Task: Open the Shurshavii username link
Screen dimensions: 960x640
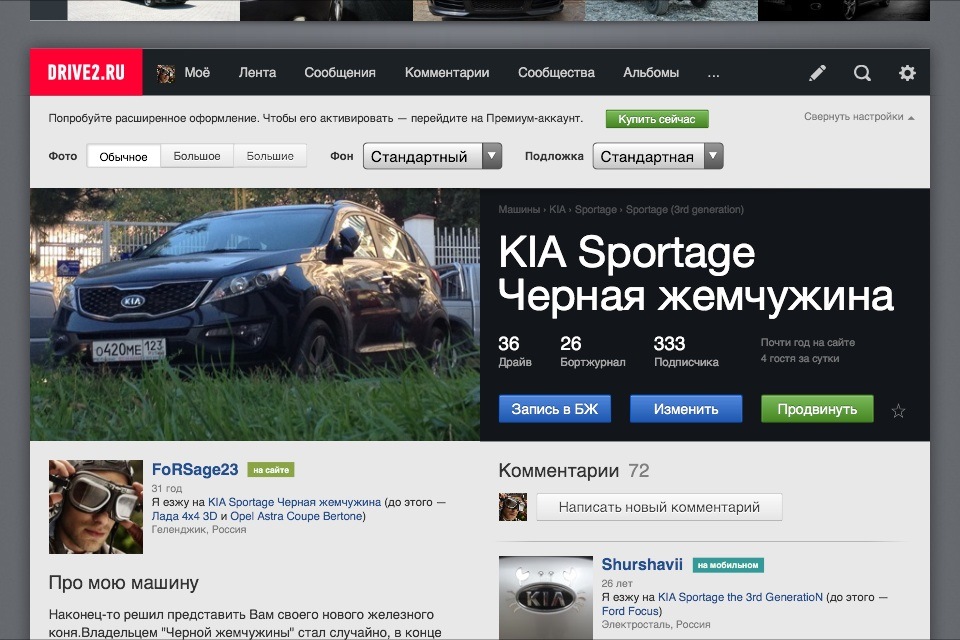Action: (x=642, y=565)
